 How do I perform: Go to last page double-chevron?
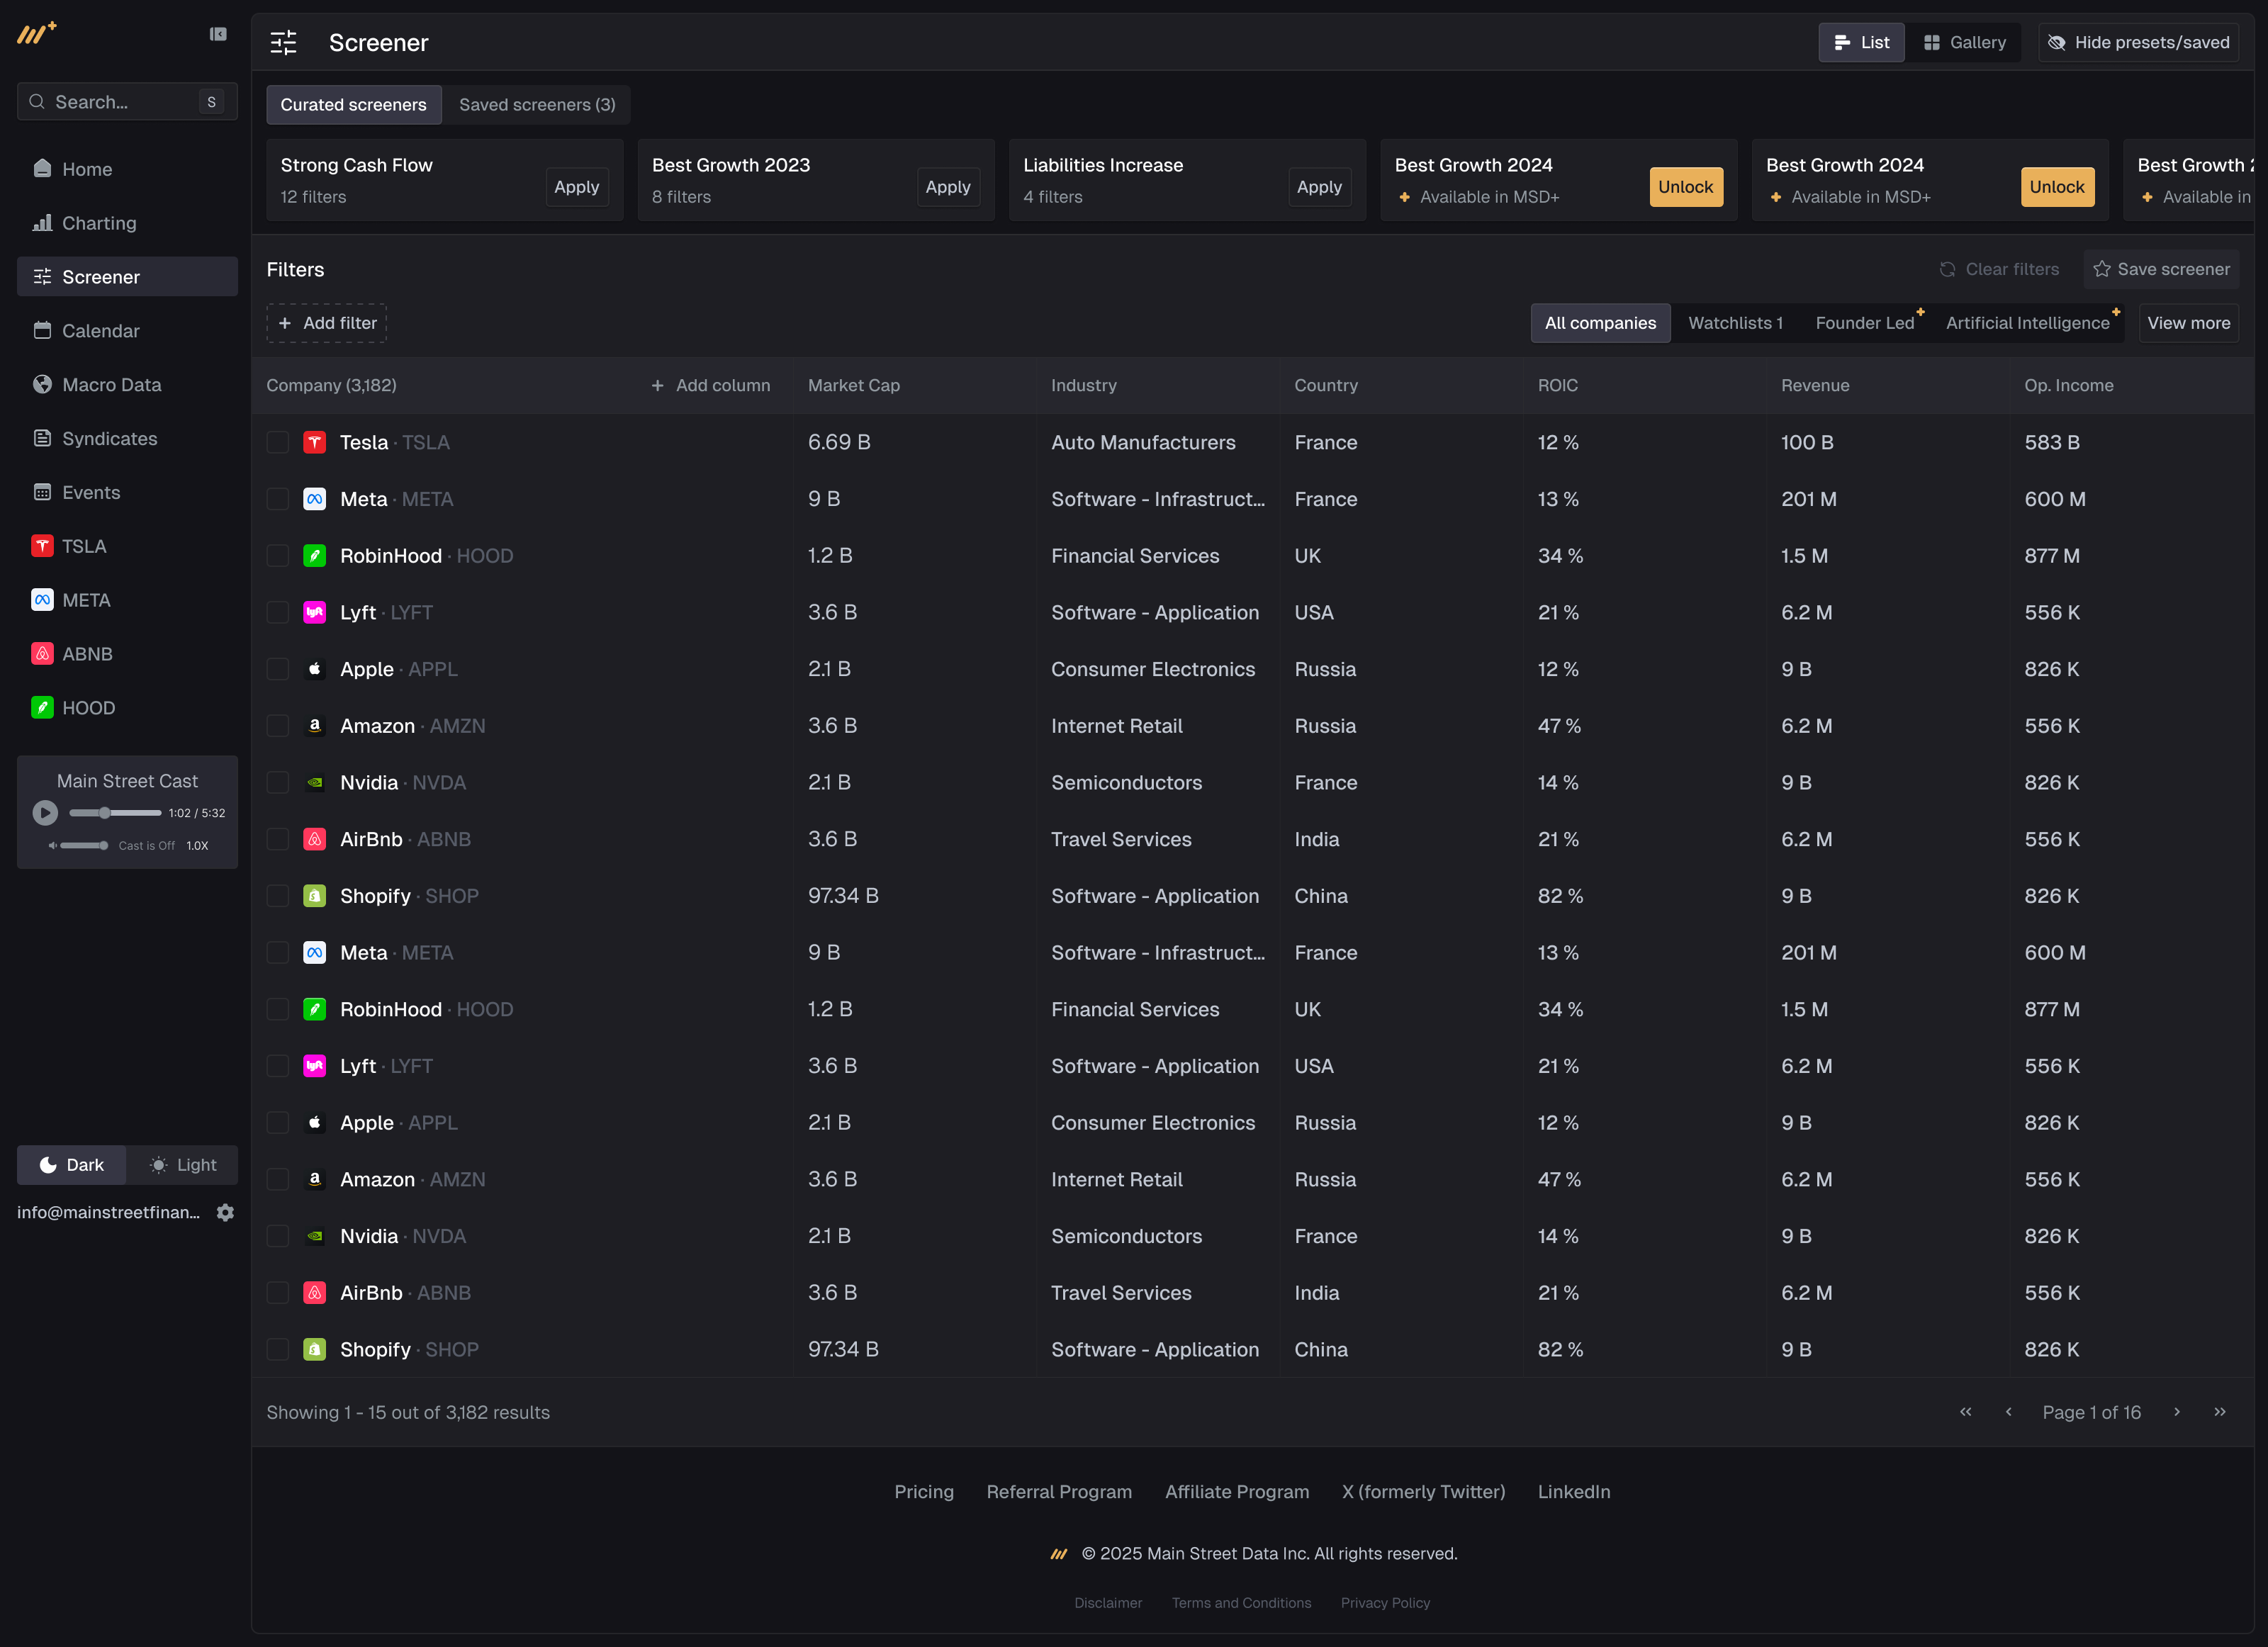pyautogui.click(x=2219, y=1411)
